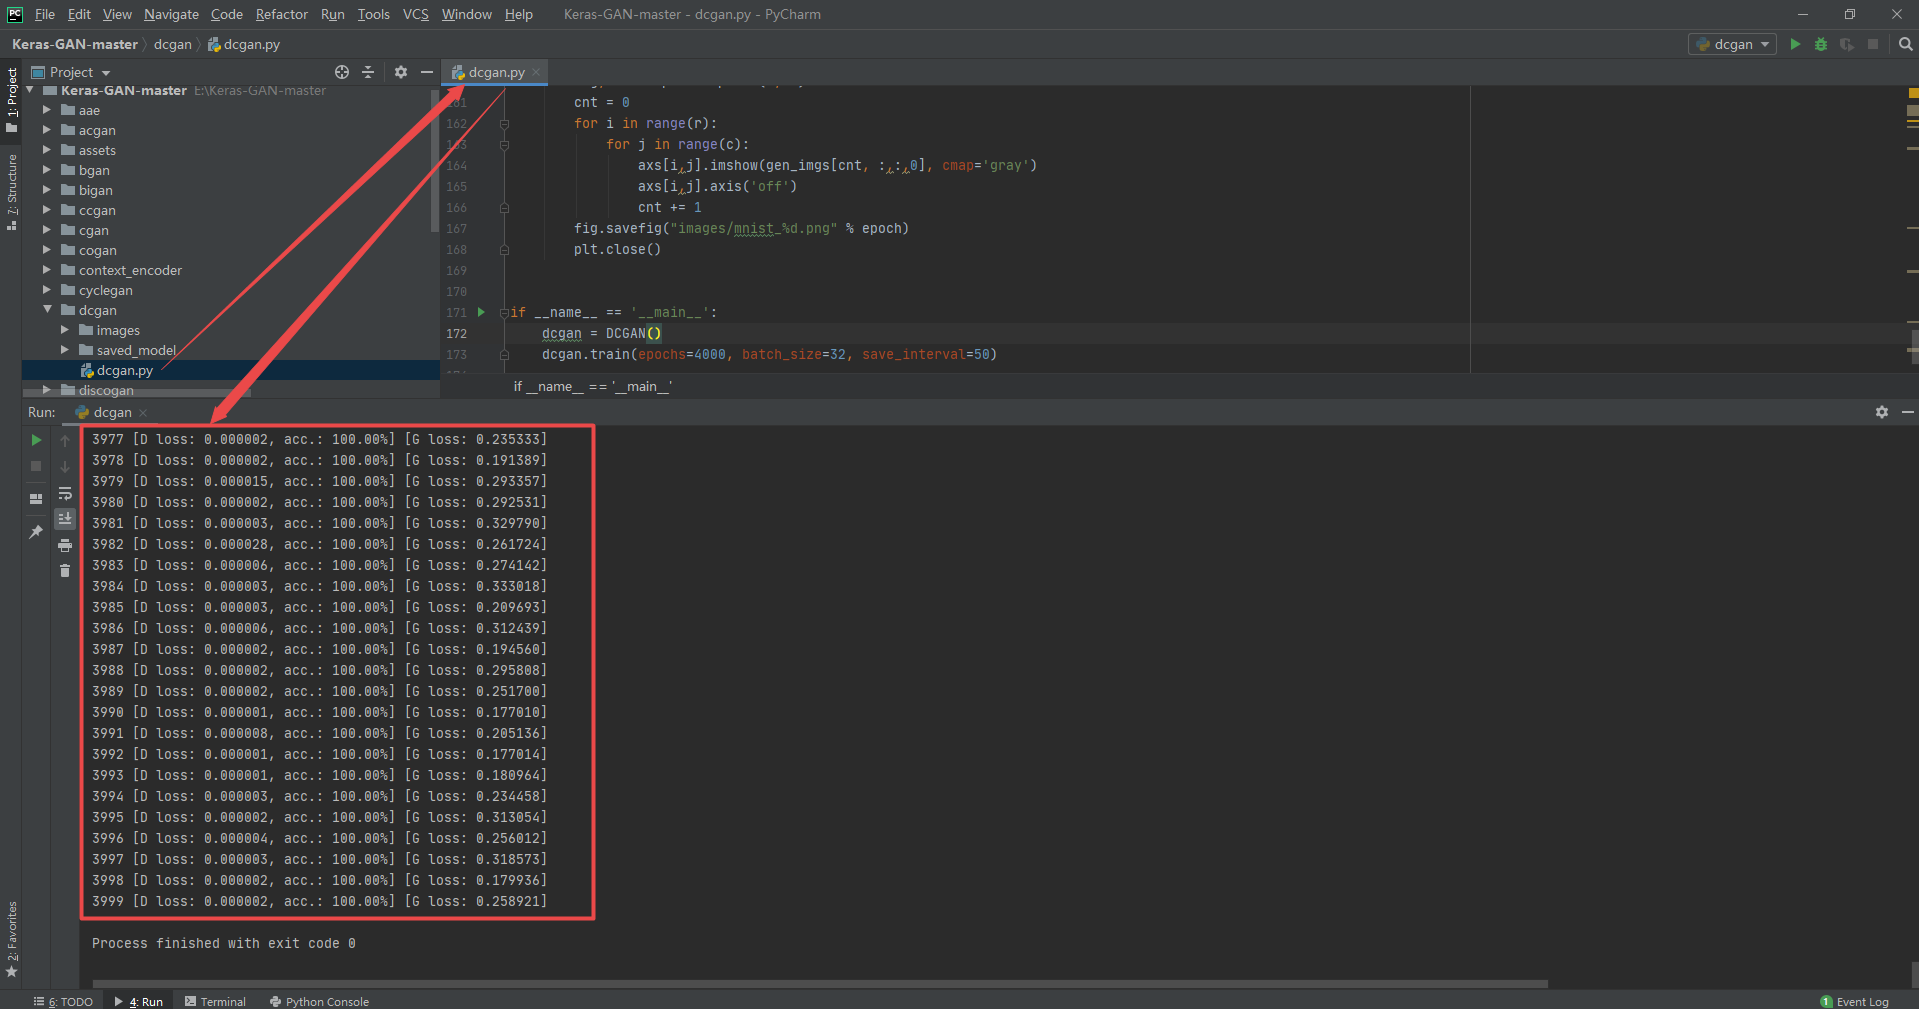Run dcgan with the green toolbar play icon
Viewport: 1919px width, 1009px height.
click(1795, 45)
